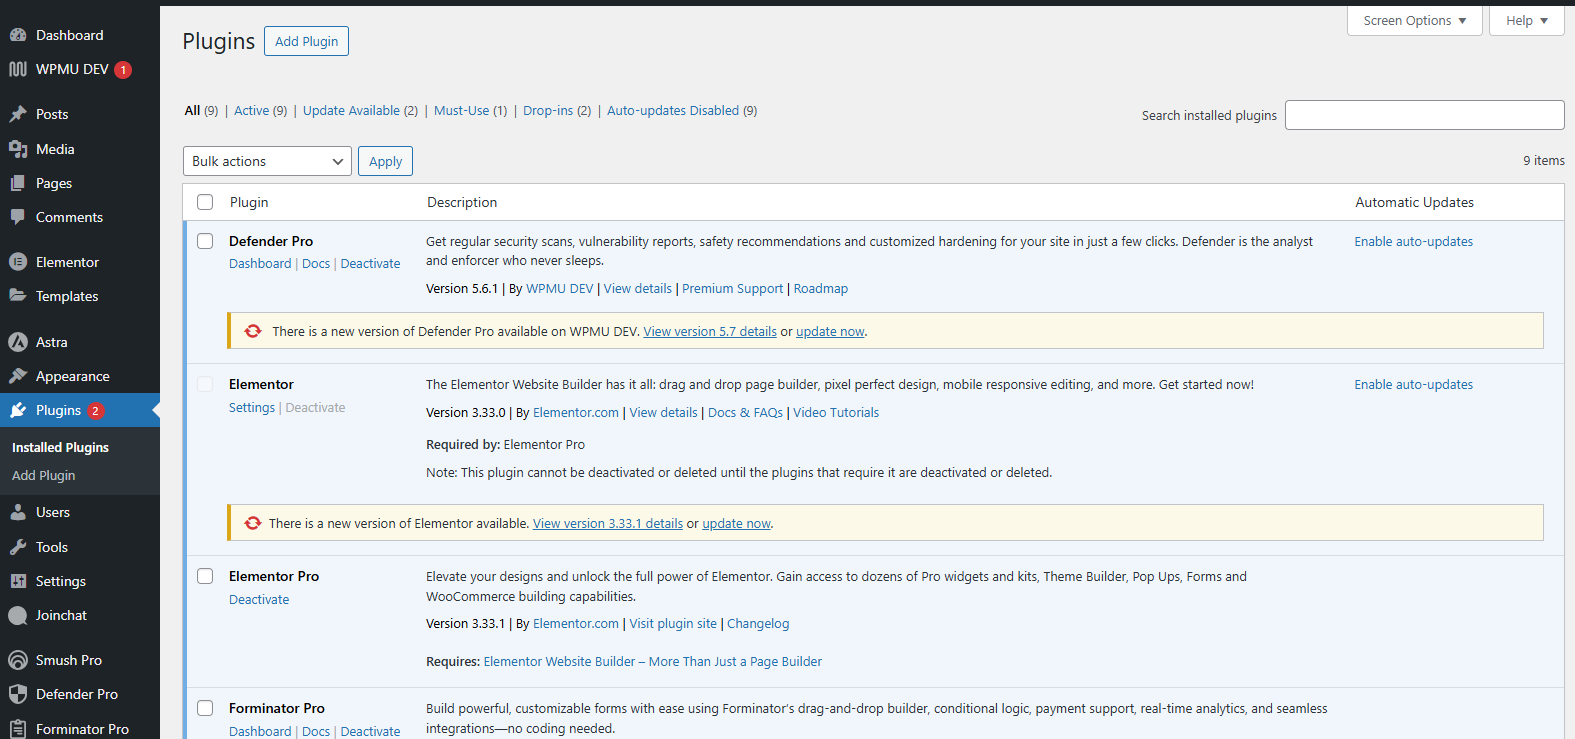
Task: Enable auto-updates for Defender Pro
Action: pyautogui.click(x=1413, y=241)
